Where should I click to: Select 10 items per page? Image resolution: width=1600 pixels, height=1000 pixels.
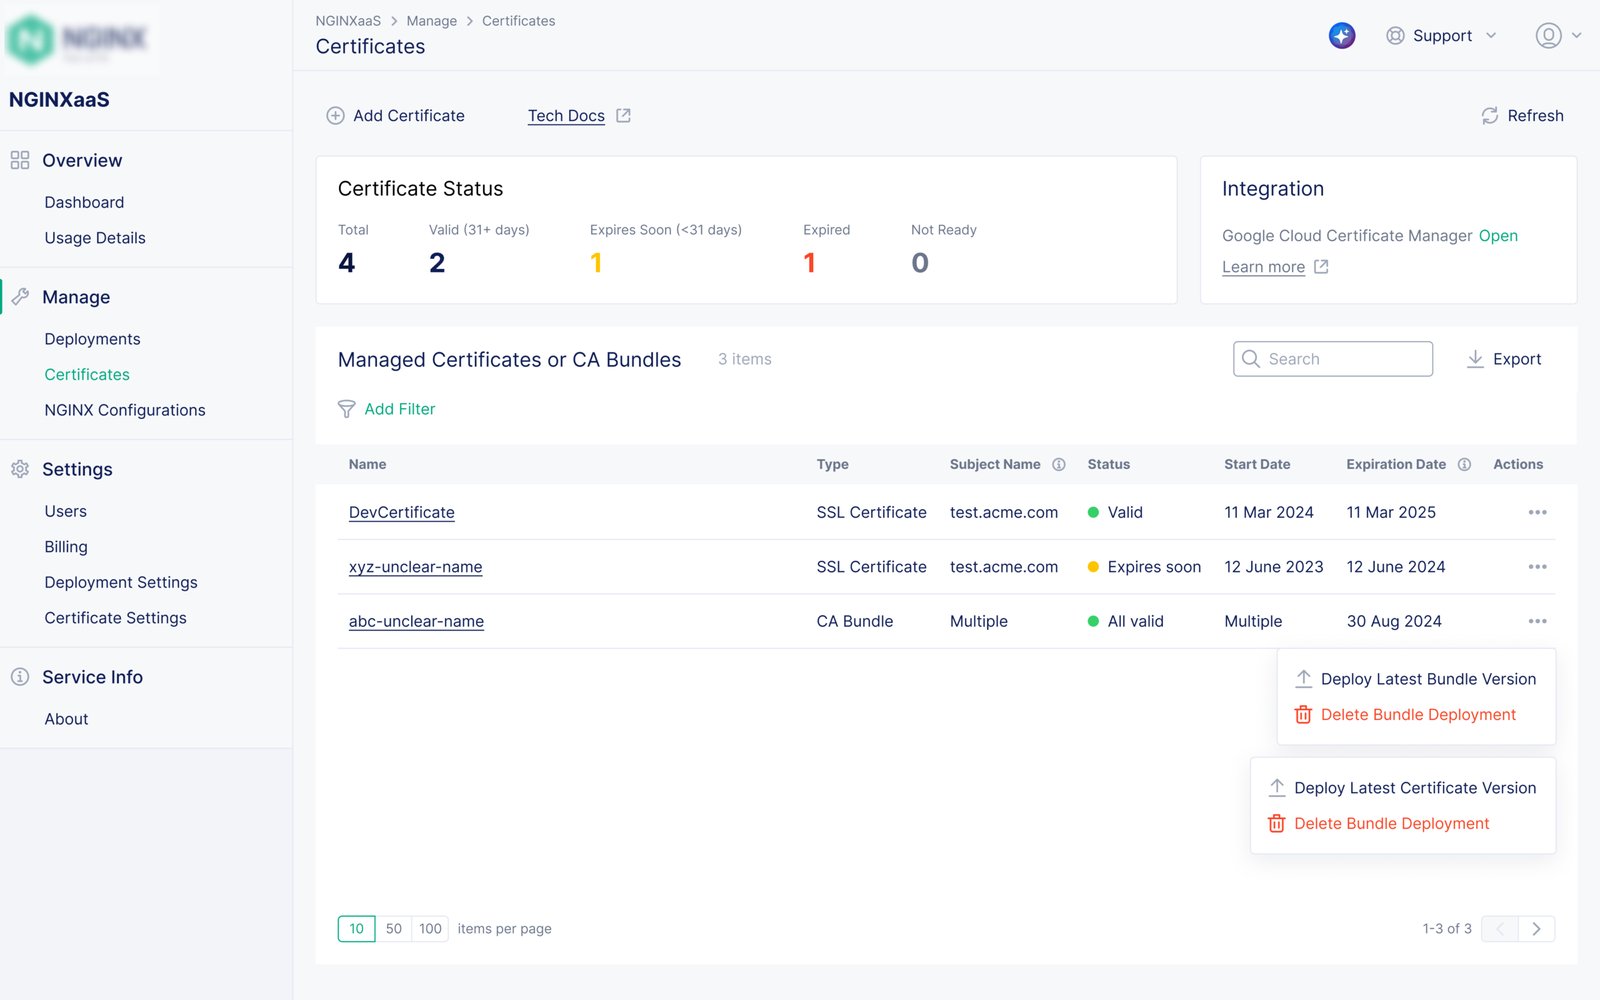(x=357, y=929)
